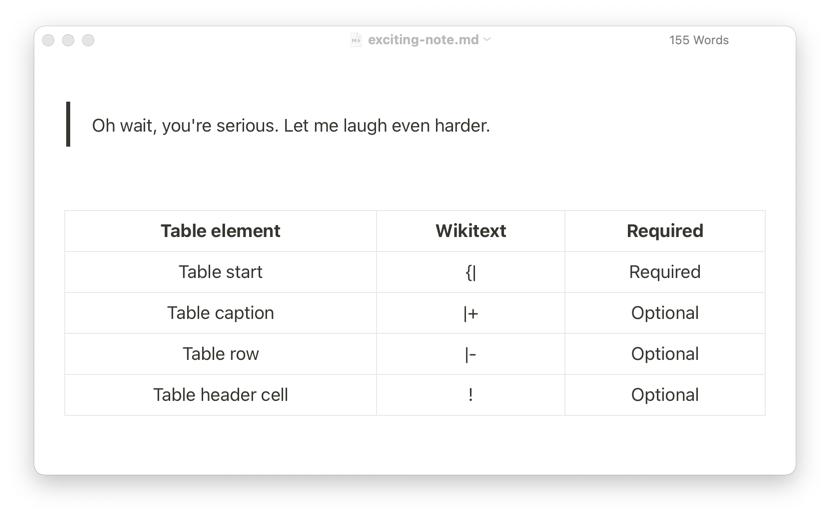The height and width of the screenshot is (517, 830).
Task: Click the yellow minimize window button
Action: (x=68, y=40)
